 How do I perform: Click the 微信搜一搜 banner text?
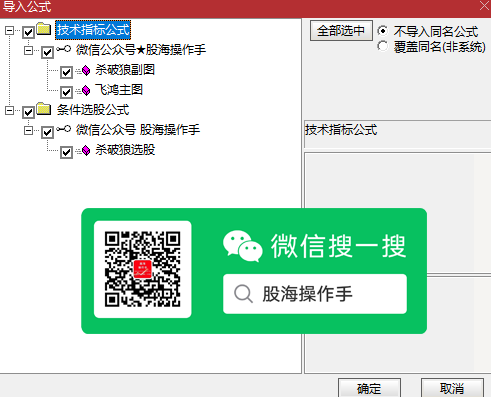(338, 246)
